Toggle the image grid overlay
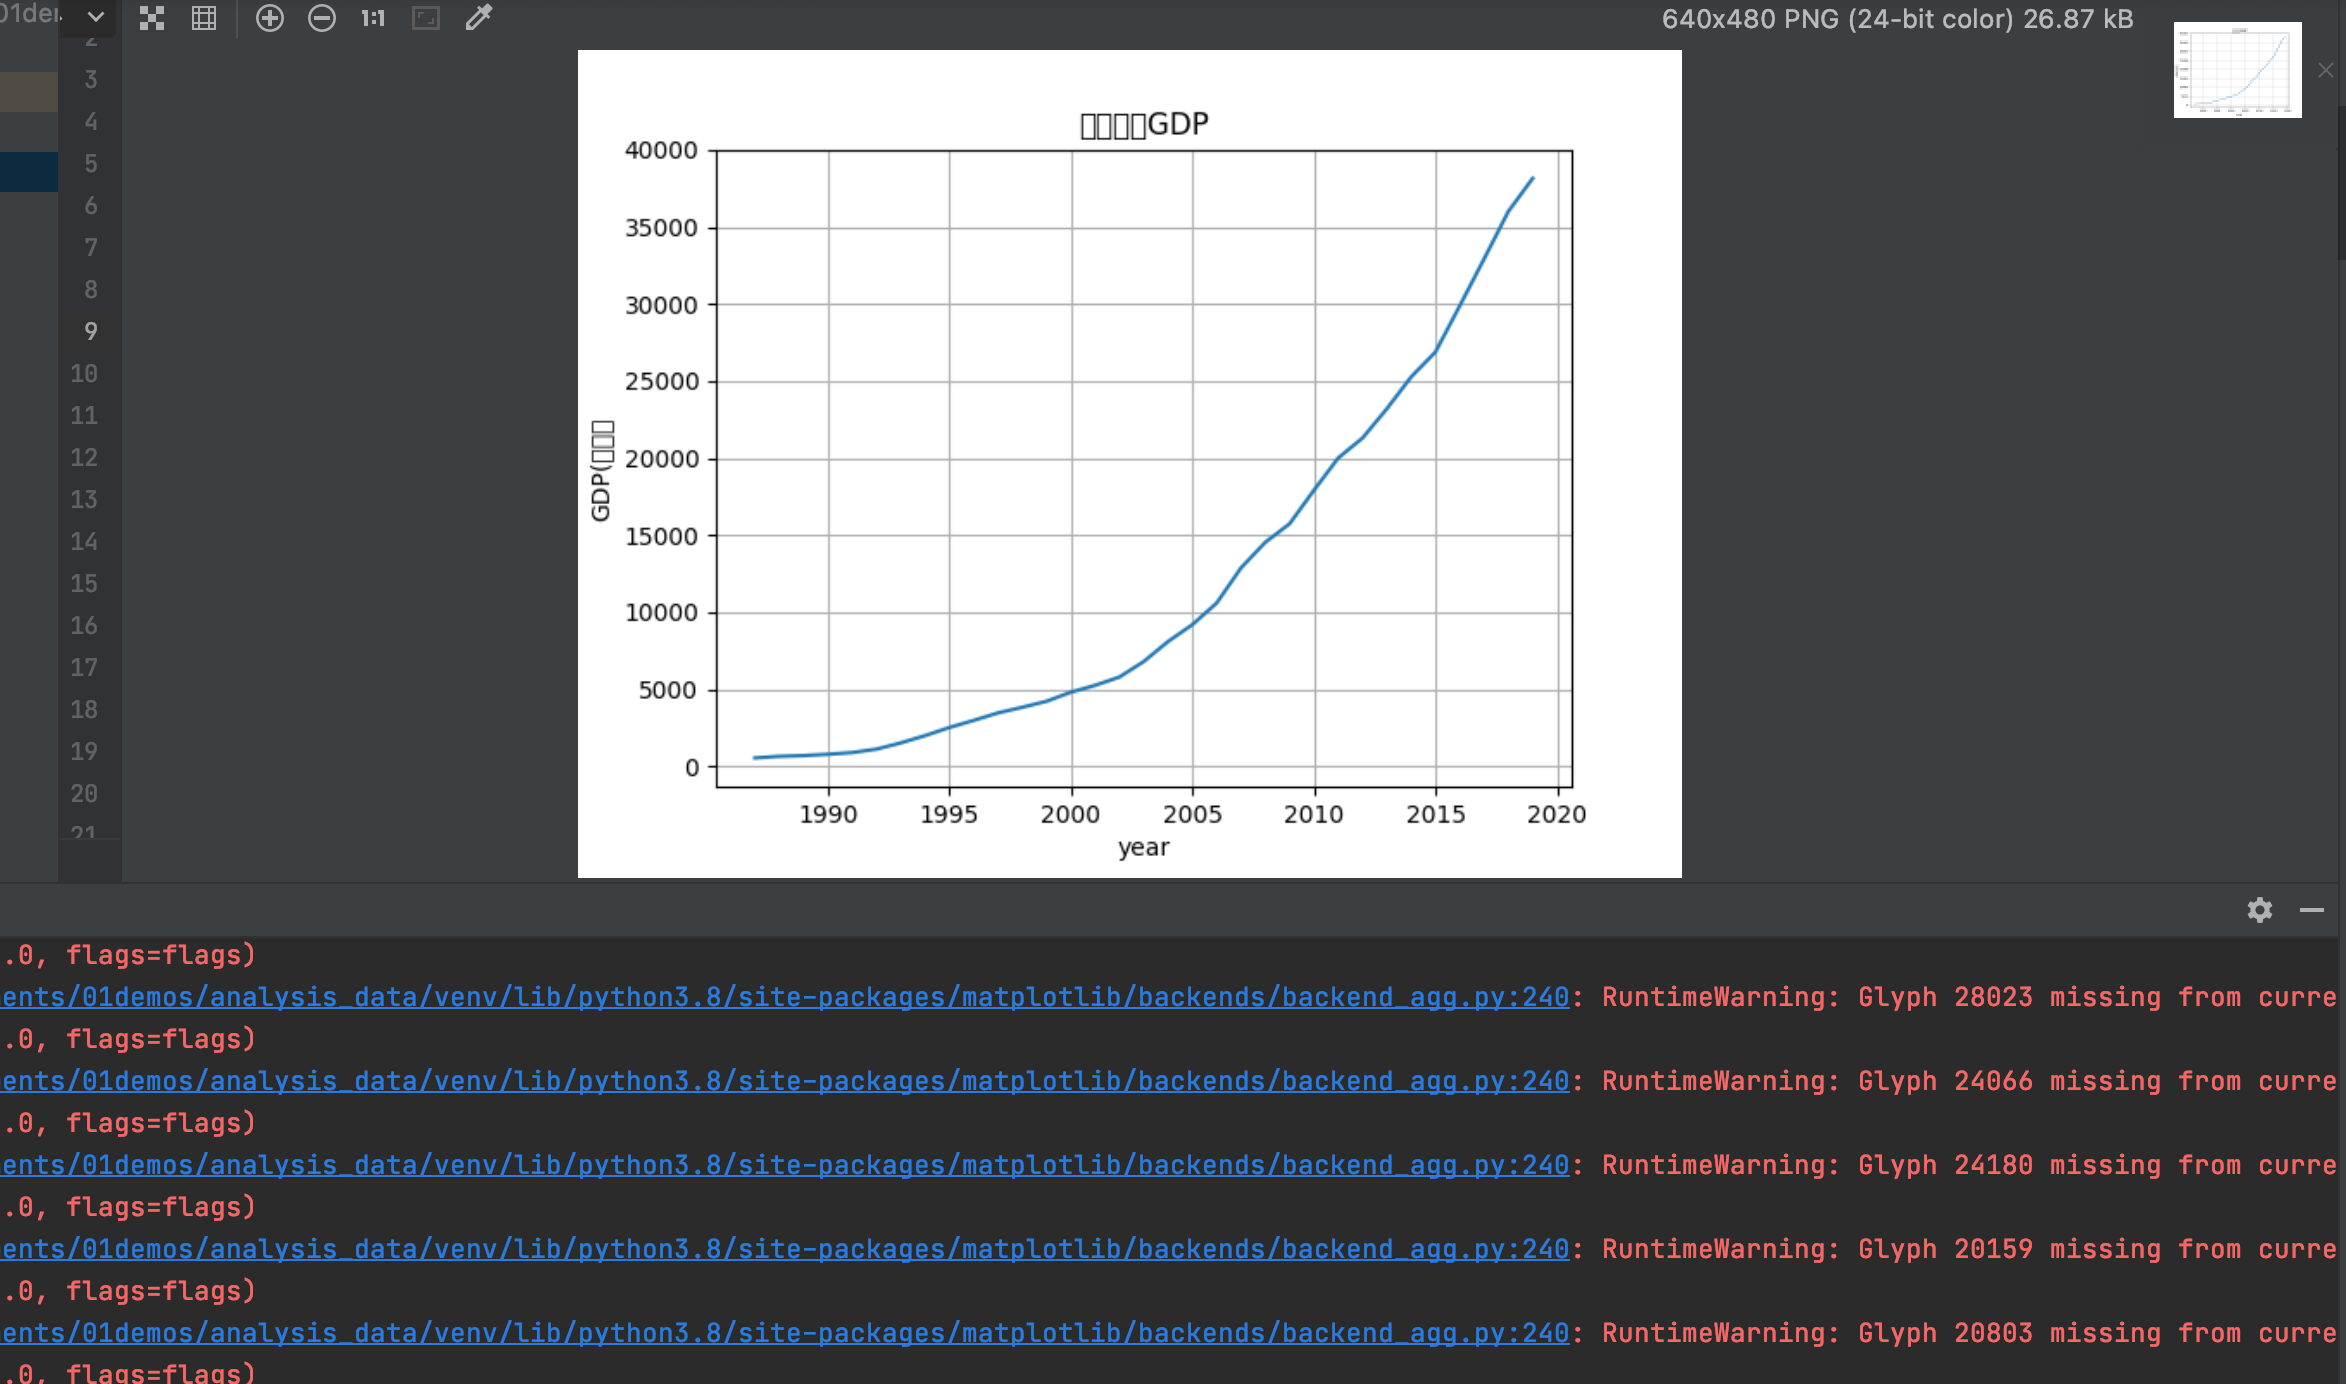 pos(204,18)
